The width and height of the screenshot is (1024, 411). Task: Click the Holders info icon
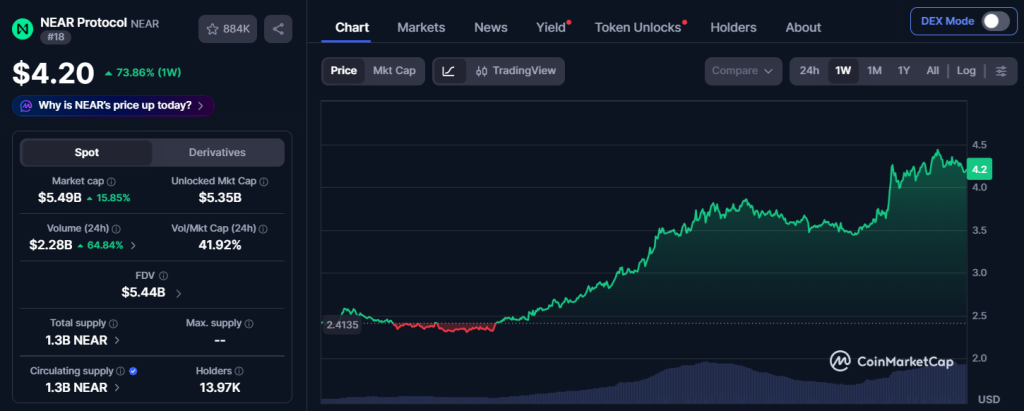(239, 371)
